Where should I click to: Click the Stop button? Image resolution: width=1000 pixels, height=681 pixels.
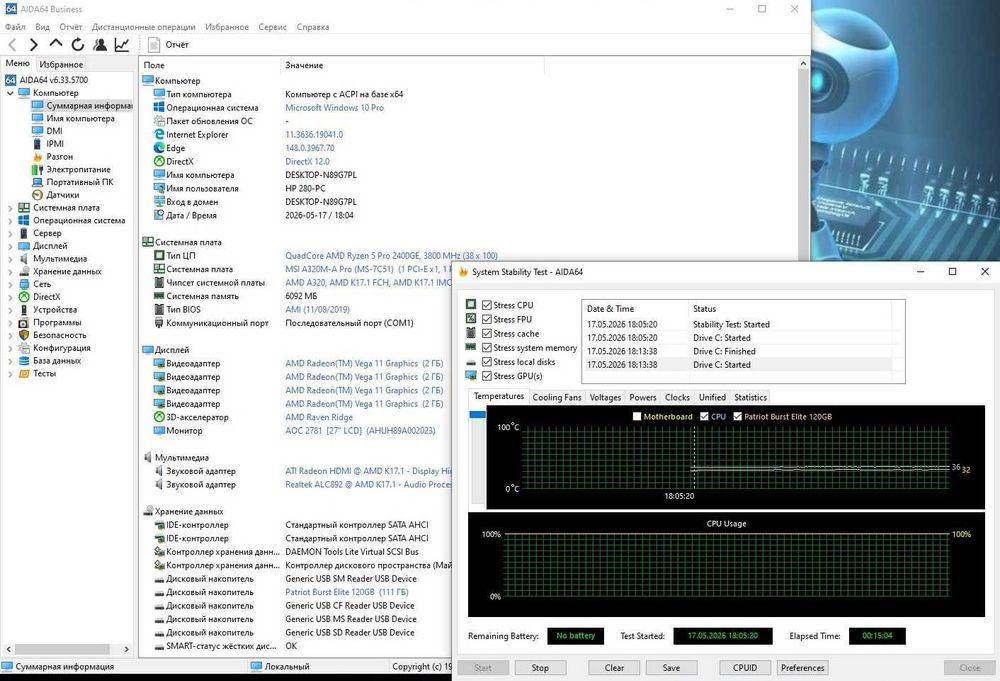pyautogui.click(x=540, y=668)
